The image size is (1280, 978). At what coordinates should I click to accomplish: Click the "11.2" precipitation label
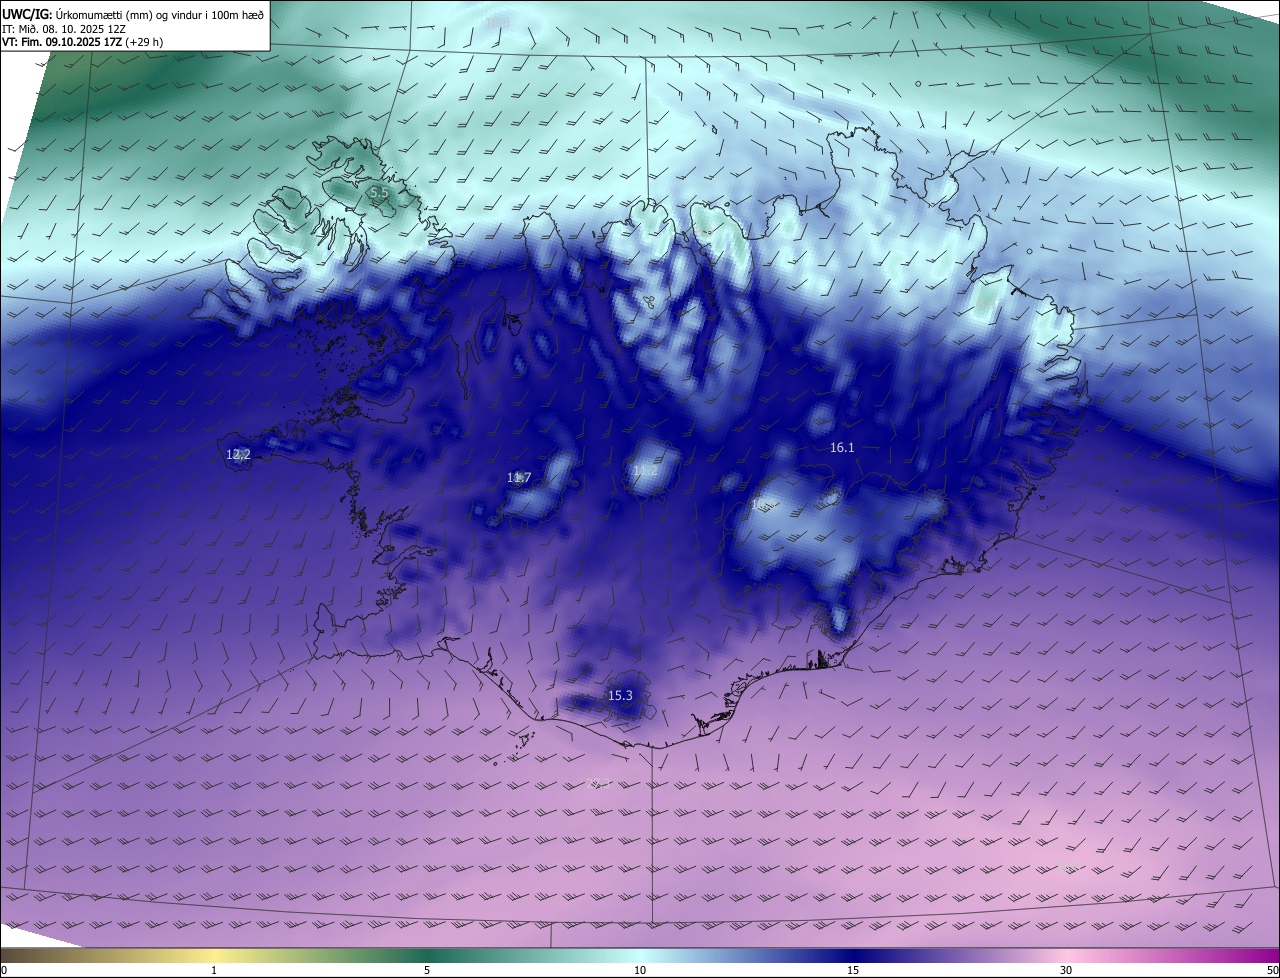click(x=645, y=470)
